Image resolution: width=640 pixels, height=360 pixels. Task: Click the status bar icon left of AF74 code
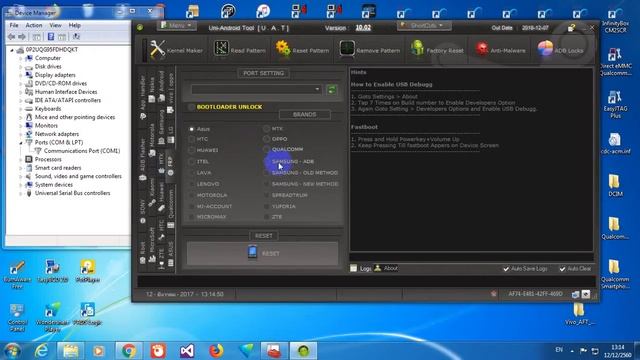tap(493, 294)
